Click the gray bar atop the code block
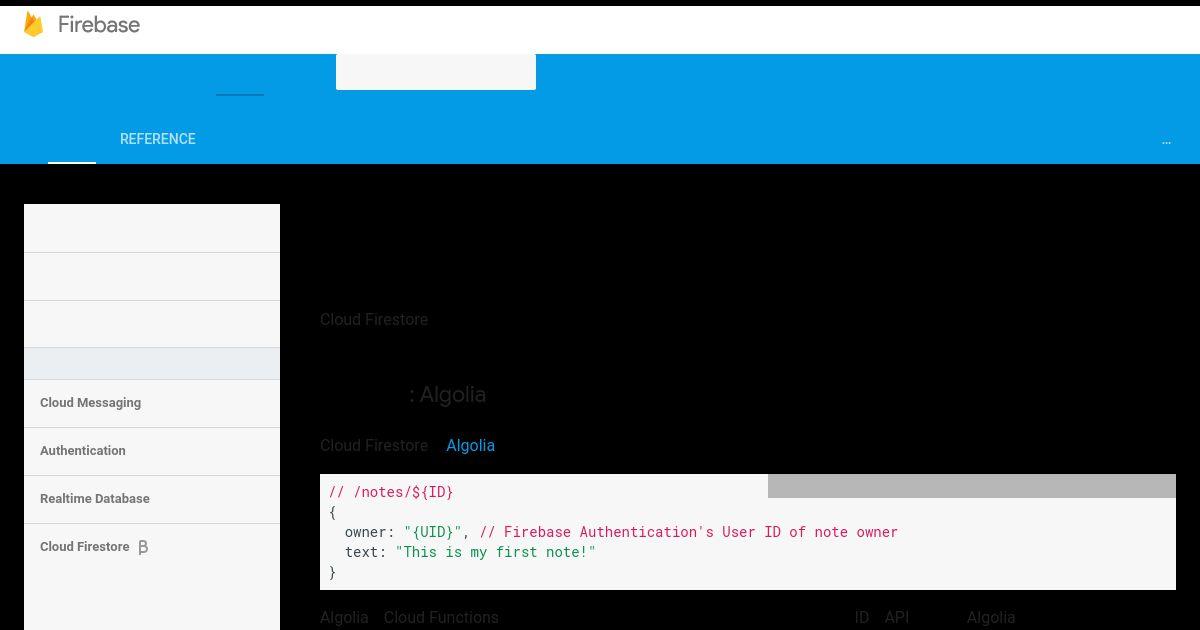This screenshot has width=1200, height=630. point(972,486)
